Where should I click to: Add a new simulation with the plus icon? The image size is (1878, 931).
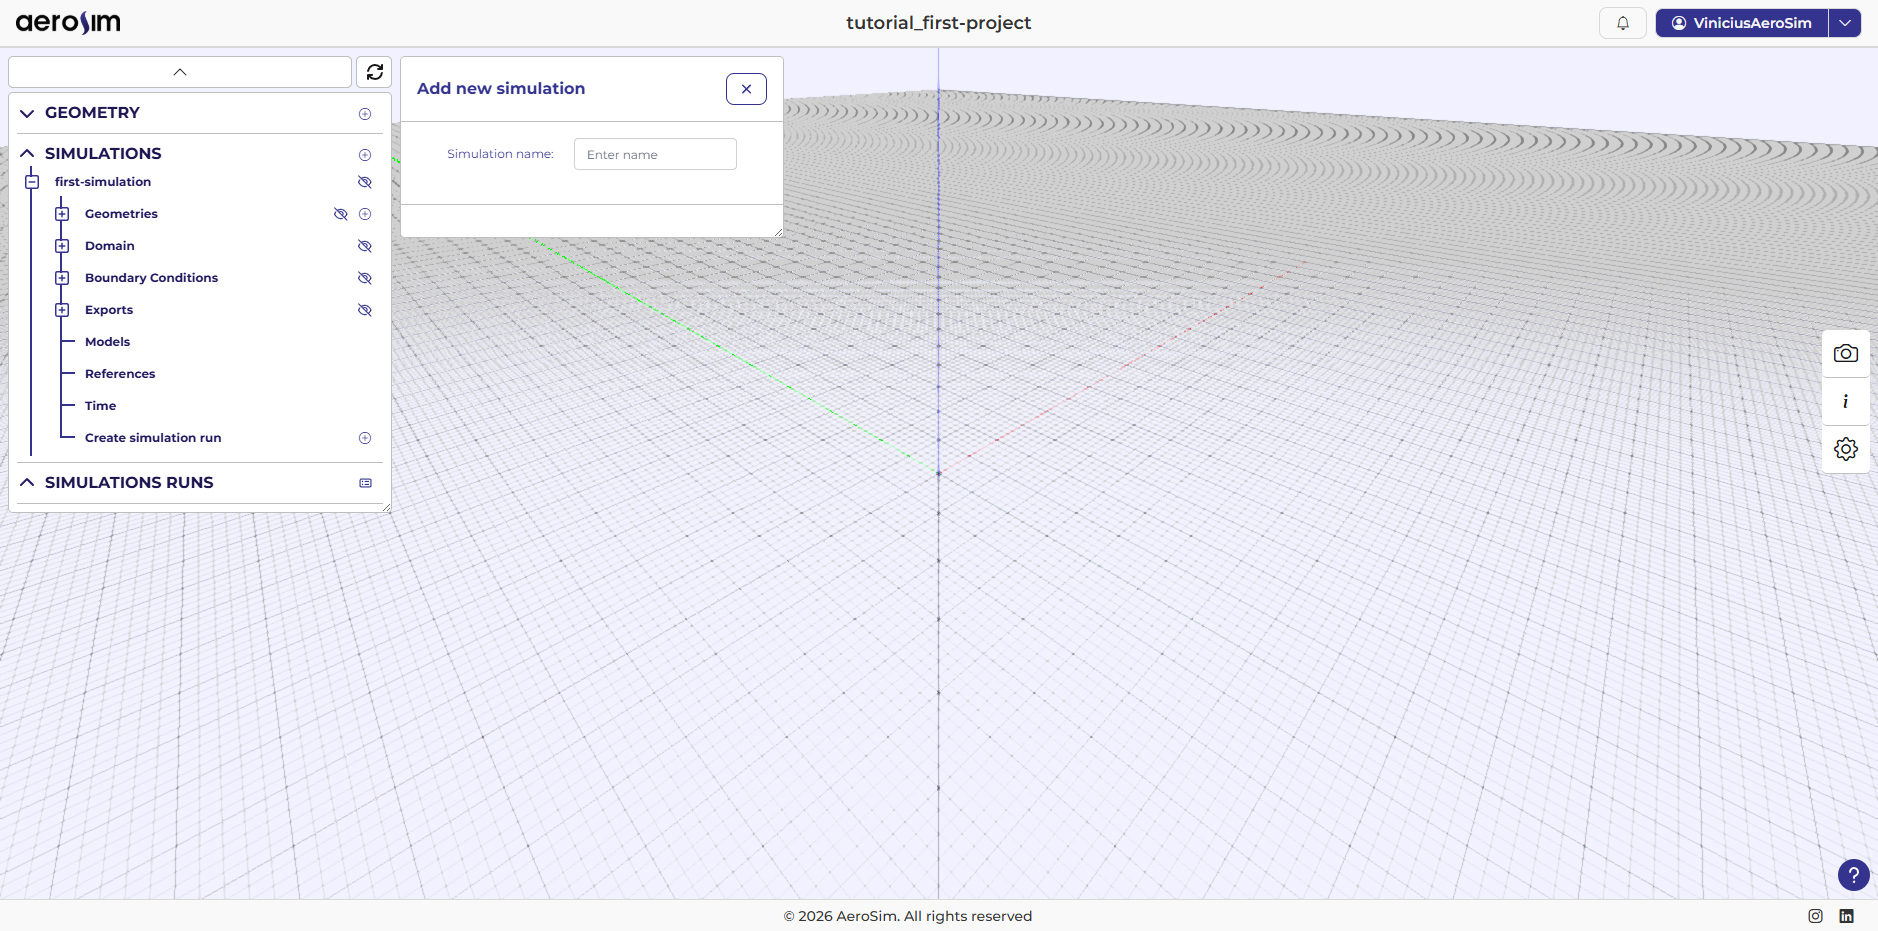364,154
